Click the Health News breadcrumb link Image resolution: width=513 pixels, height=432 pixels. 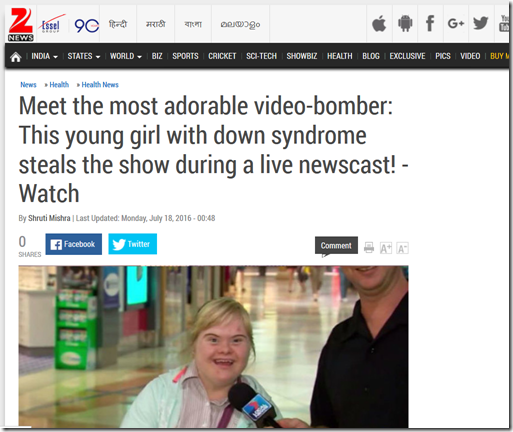pyautogui.click(x=100, y=85)
